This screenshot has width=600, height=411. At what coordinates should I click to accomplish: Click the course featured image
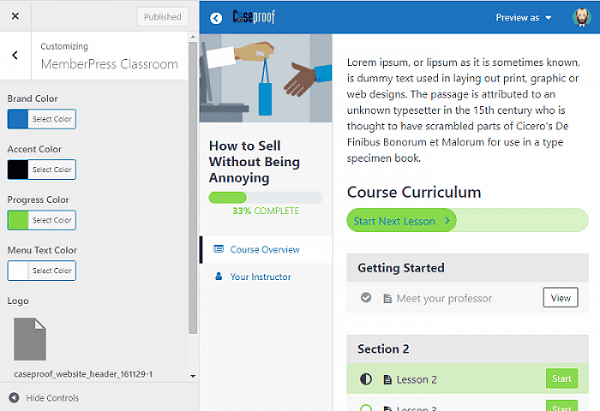point(266,78)
